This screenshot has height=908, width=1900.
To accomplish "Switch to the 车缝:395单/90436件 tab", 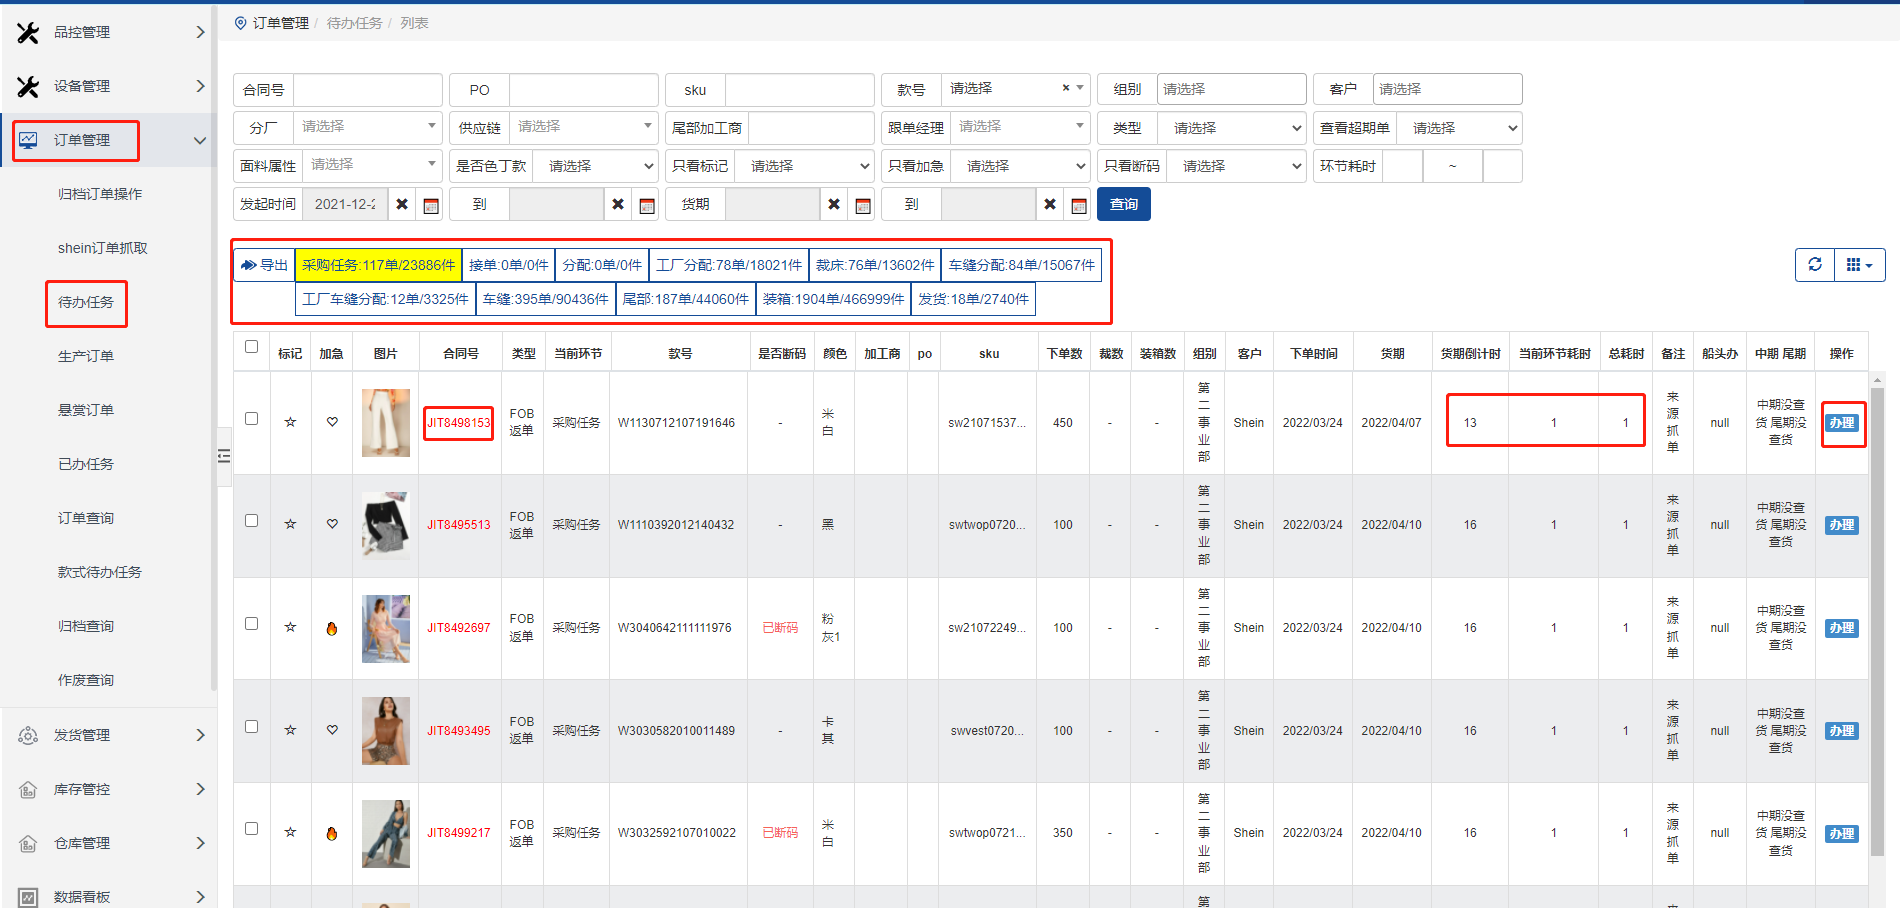I will tap(545, 299).
